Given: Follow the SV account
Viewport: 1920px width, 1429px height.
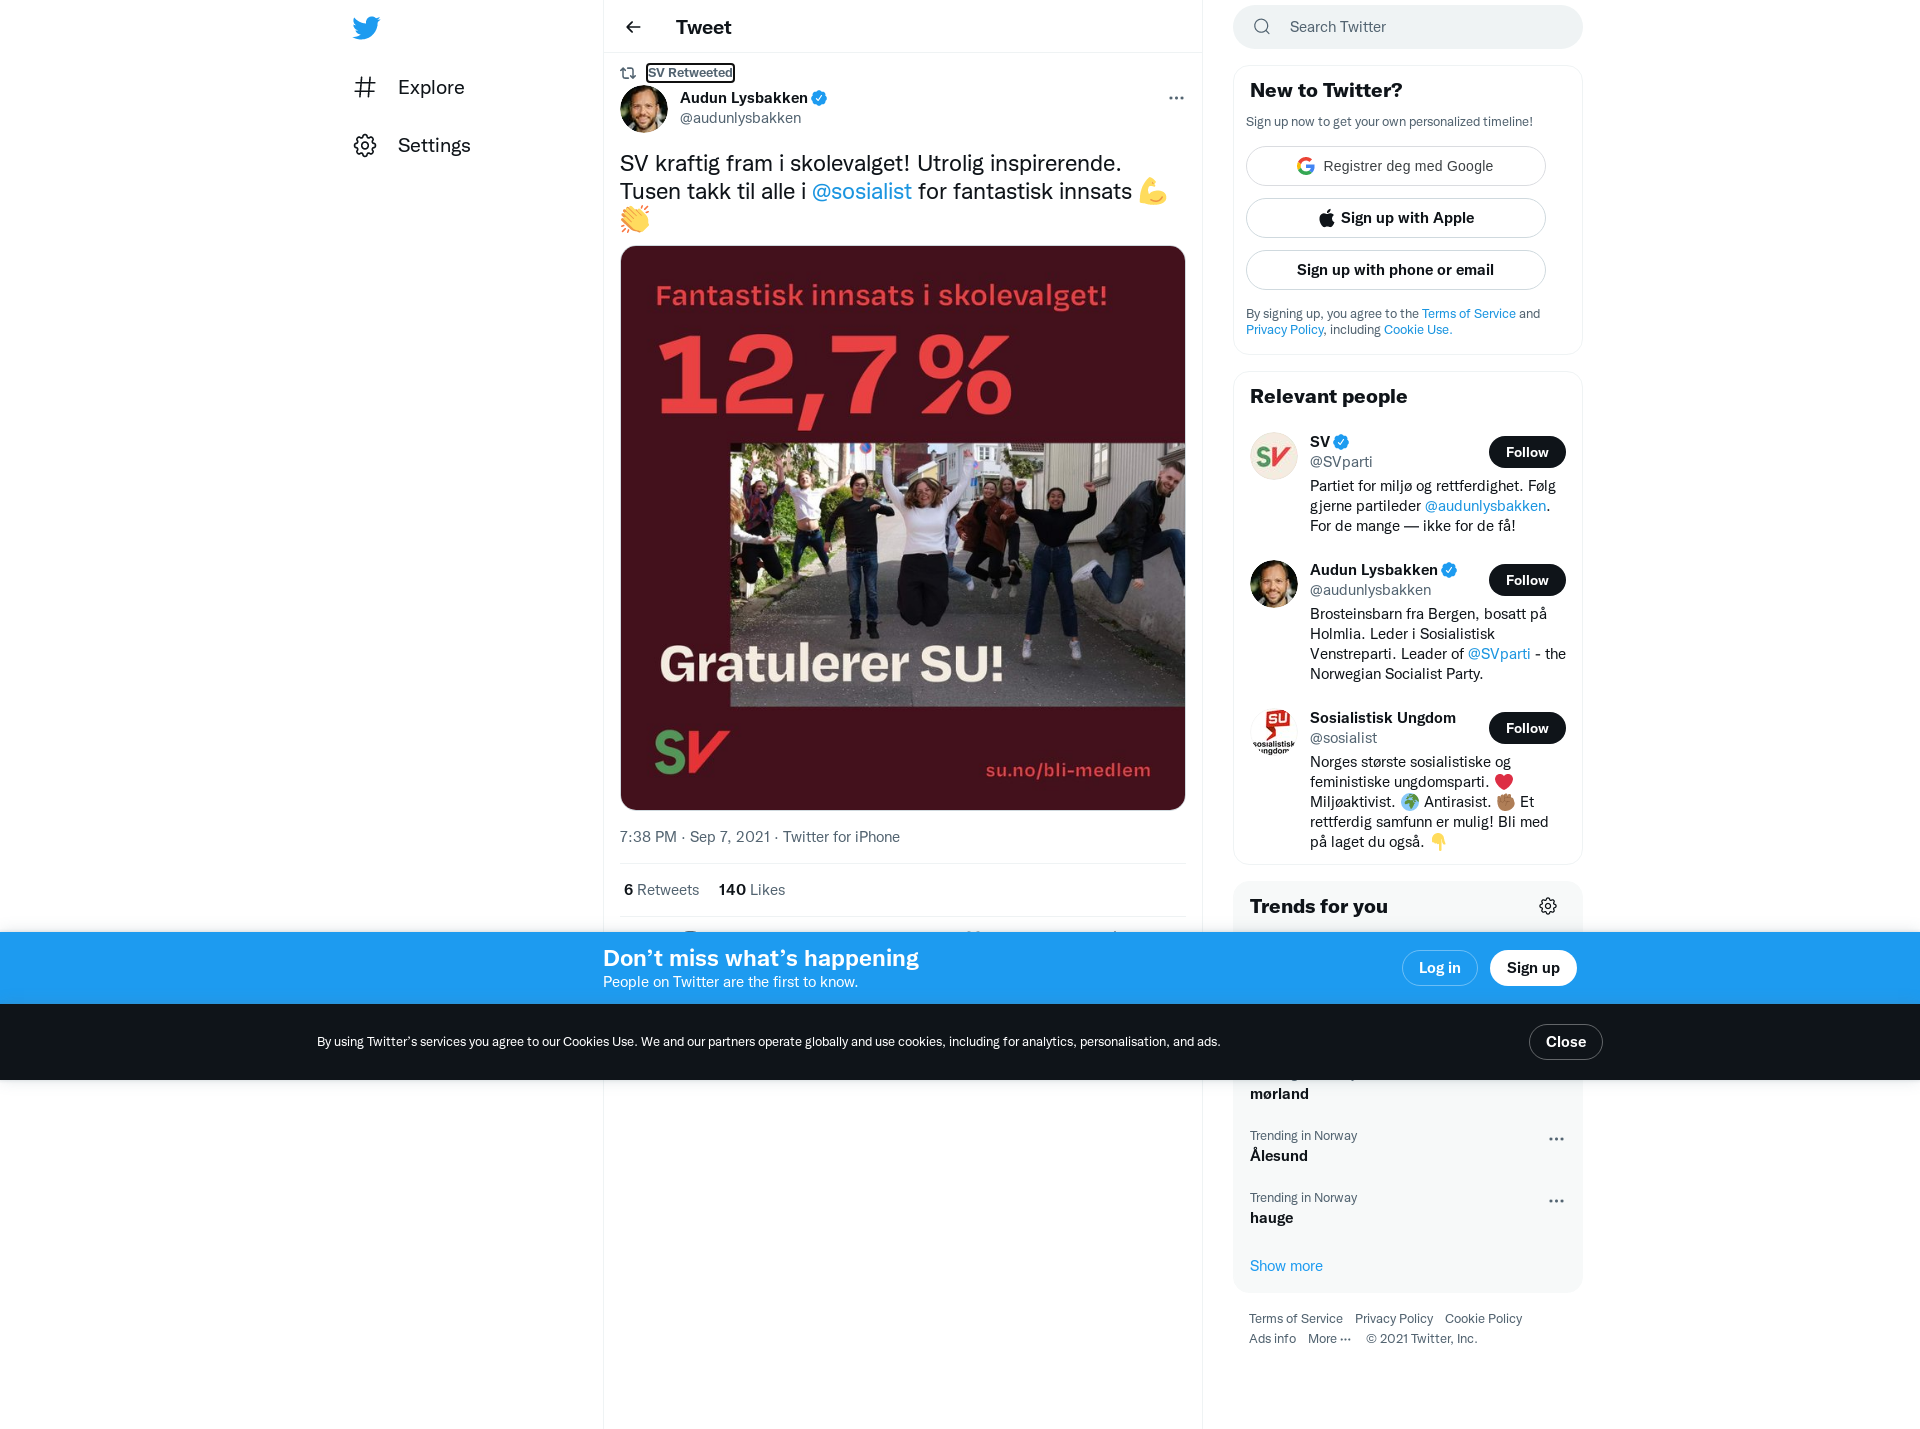Looking at the screenshot, I should (x=1527, y=452).
